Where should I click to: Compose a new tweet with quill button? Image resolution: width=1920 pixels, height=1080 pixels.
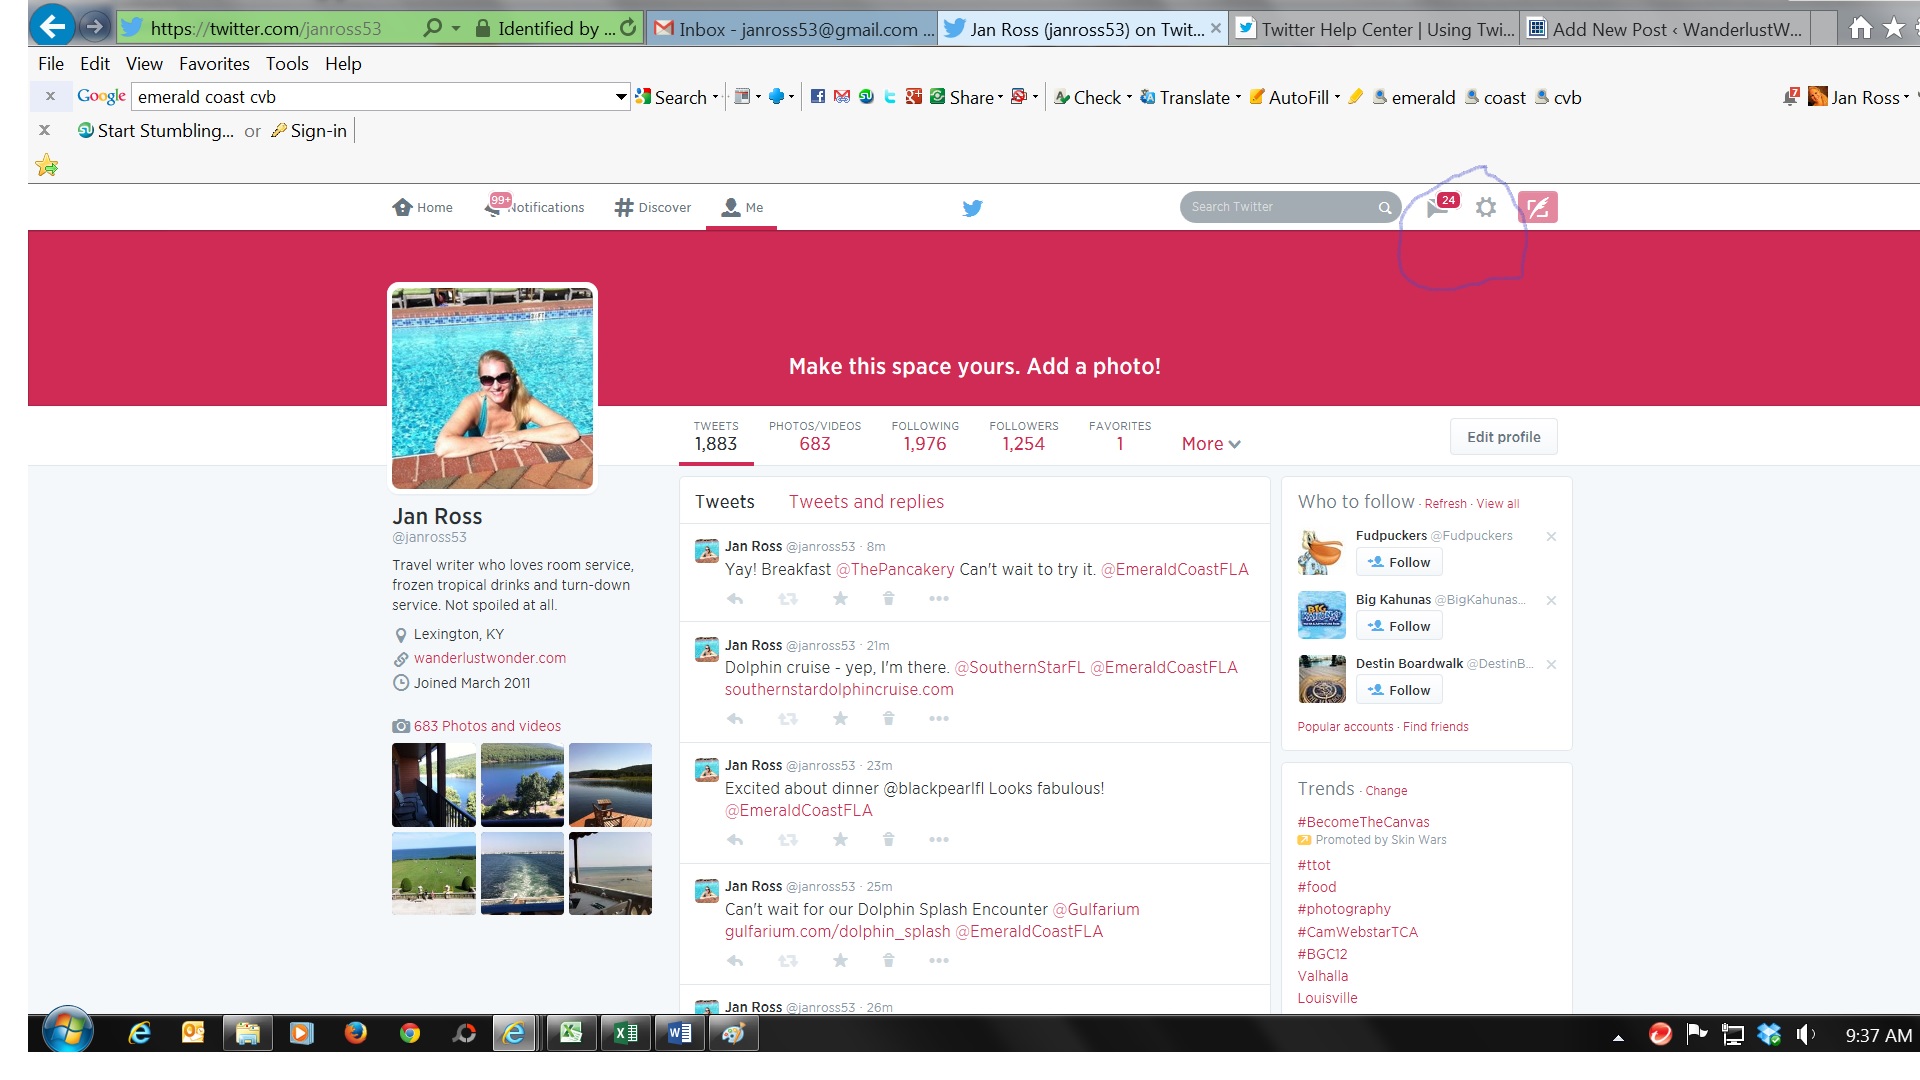point(1538,207)
